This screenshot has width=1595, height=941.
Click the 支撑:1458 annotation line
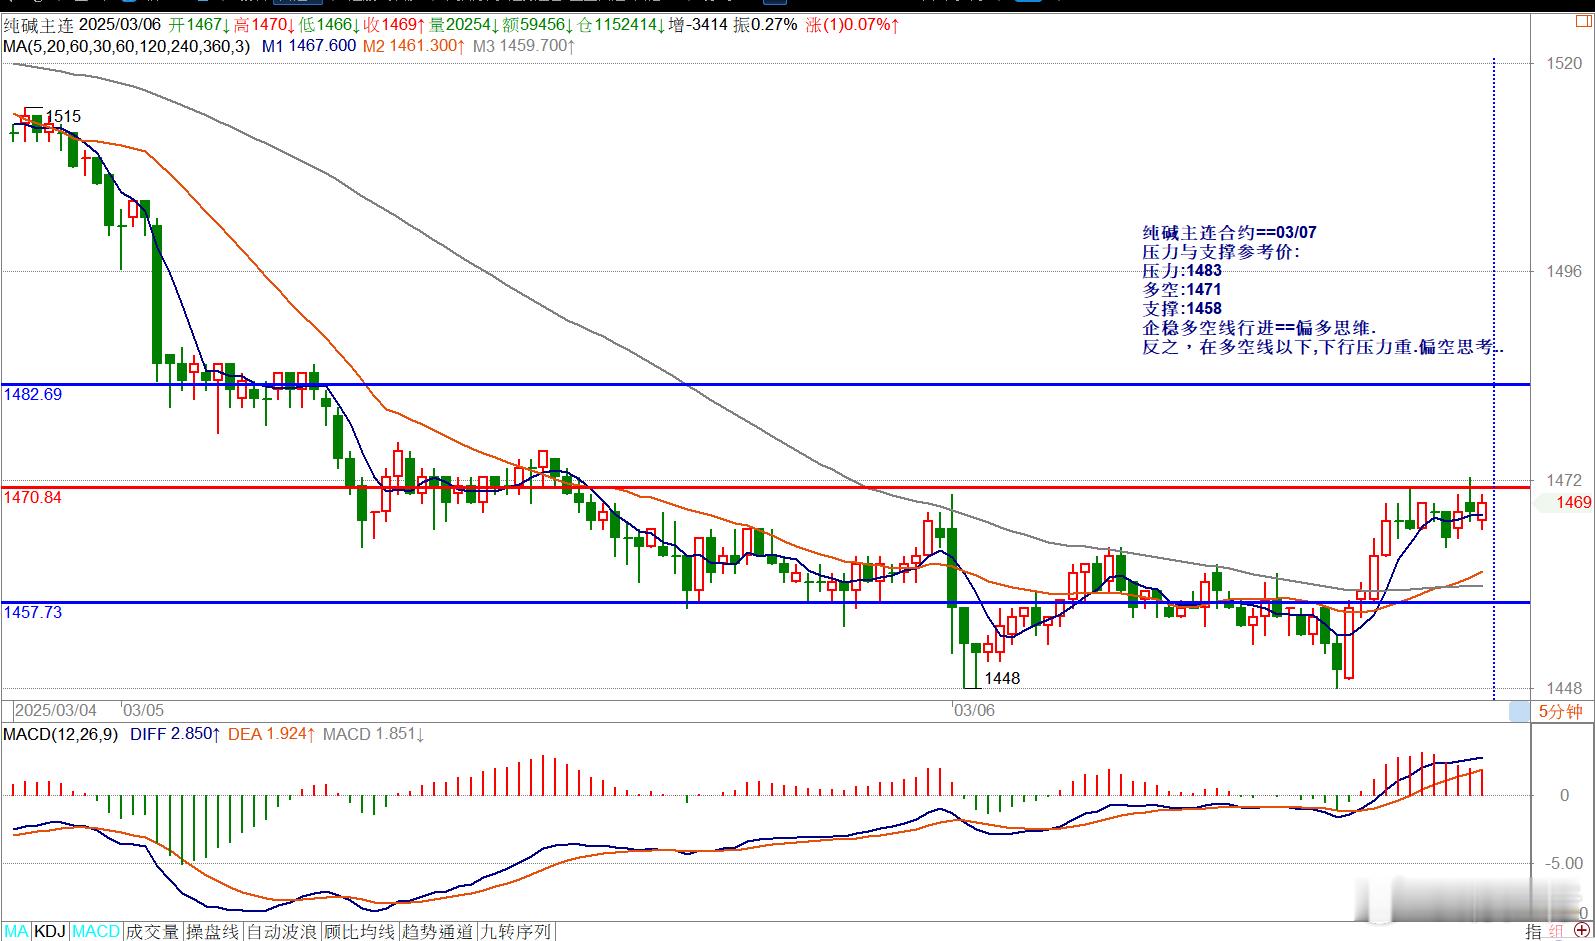pyautogui.click(x=1182, y=308)
